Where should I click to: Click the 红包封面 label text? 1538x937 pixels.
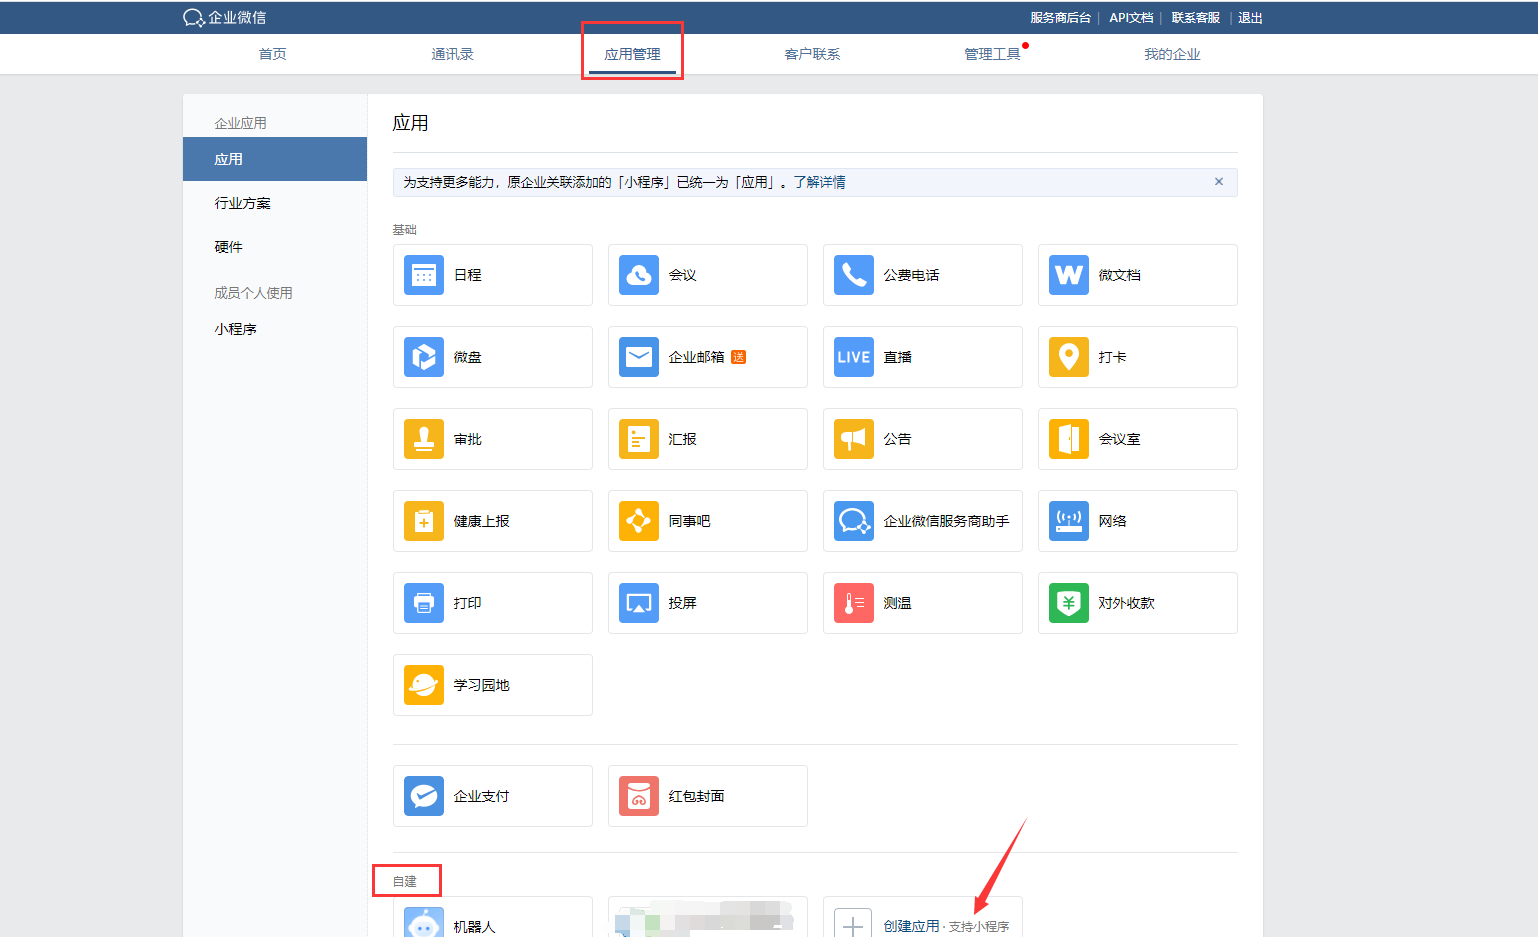tap(697, 796)
